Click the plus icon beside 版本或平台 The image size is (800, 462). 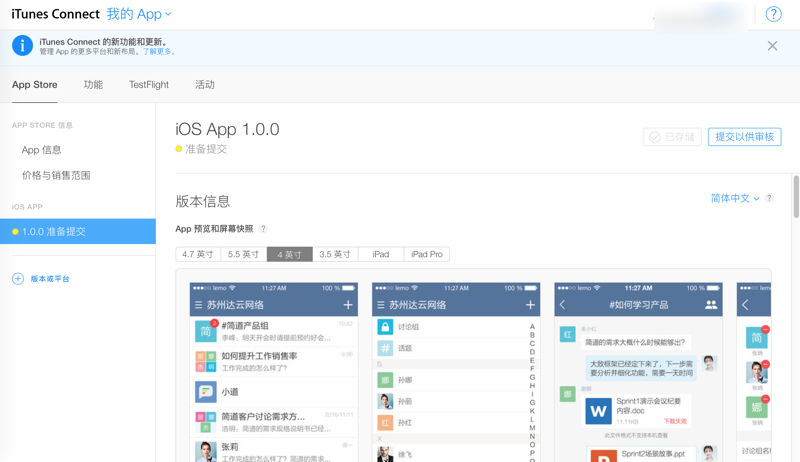(18, 279)
